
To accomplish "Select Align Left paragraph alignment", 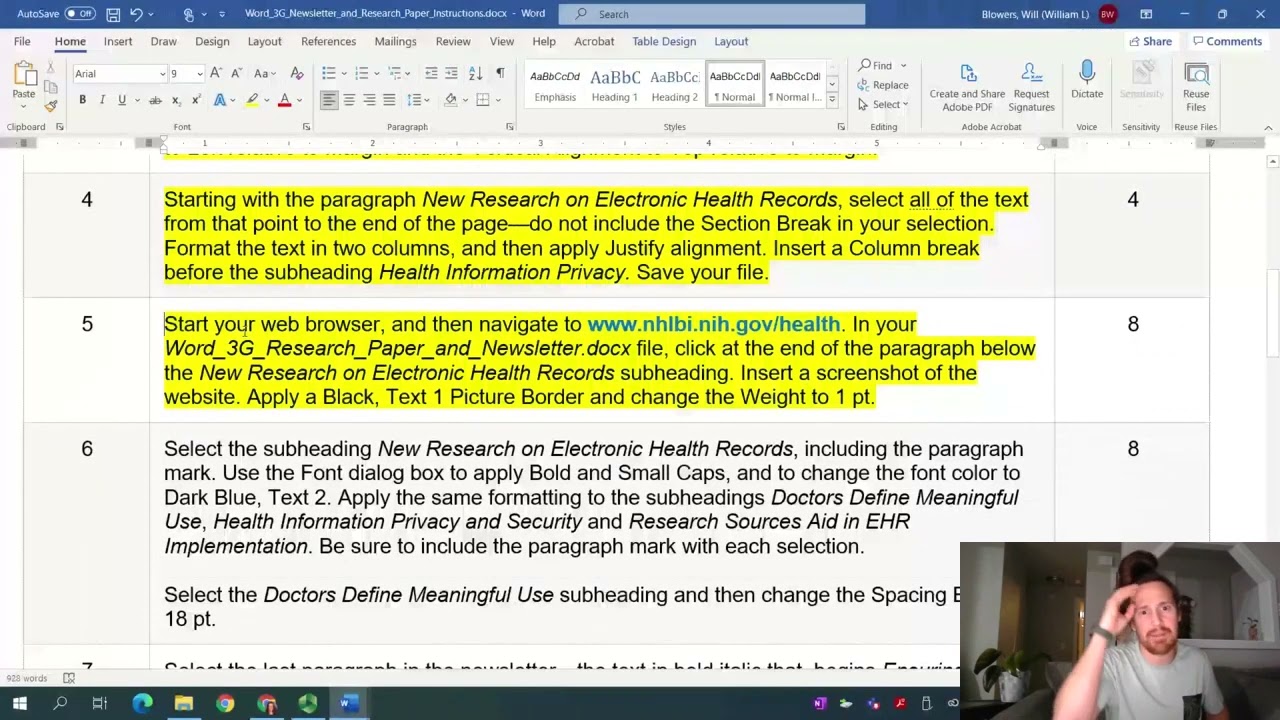I will 329,100.
